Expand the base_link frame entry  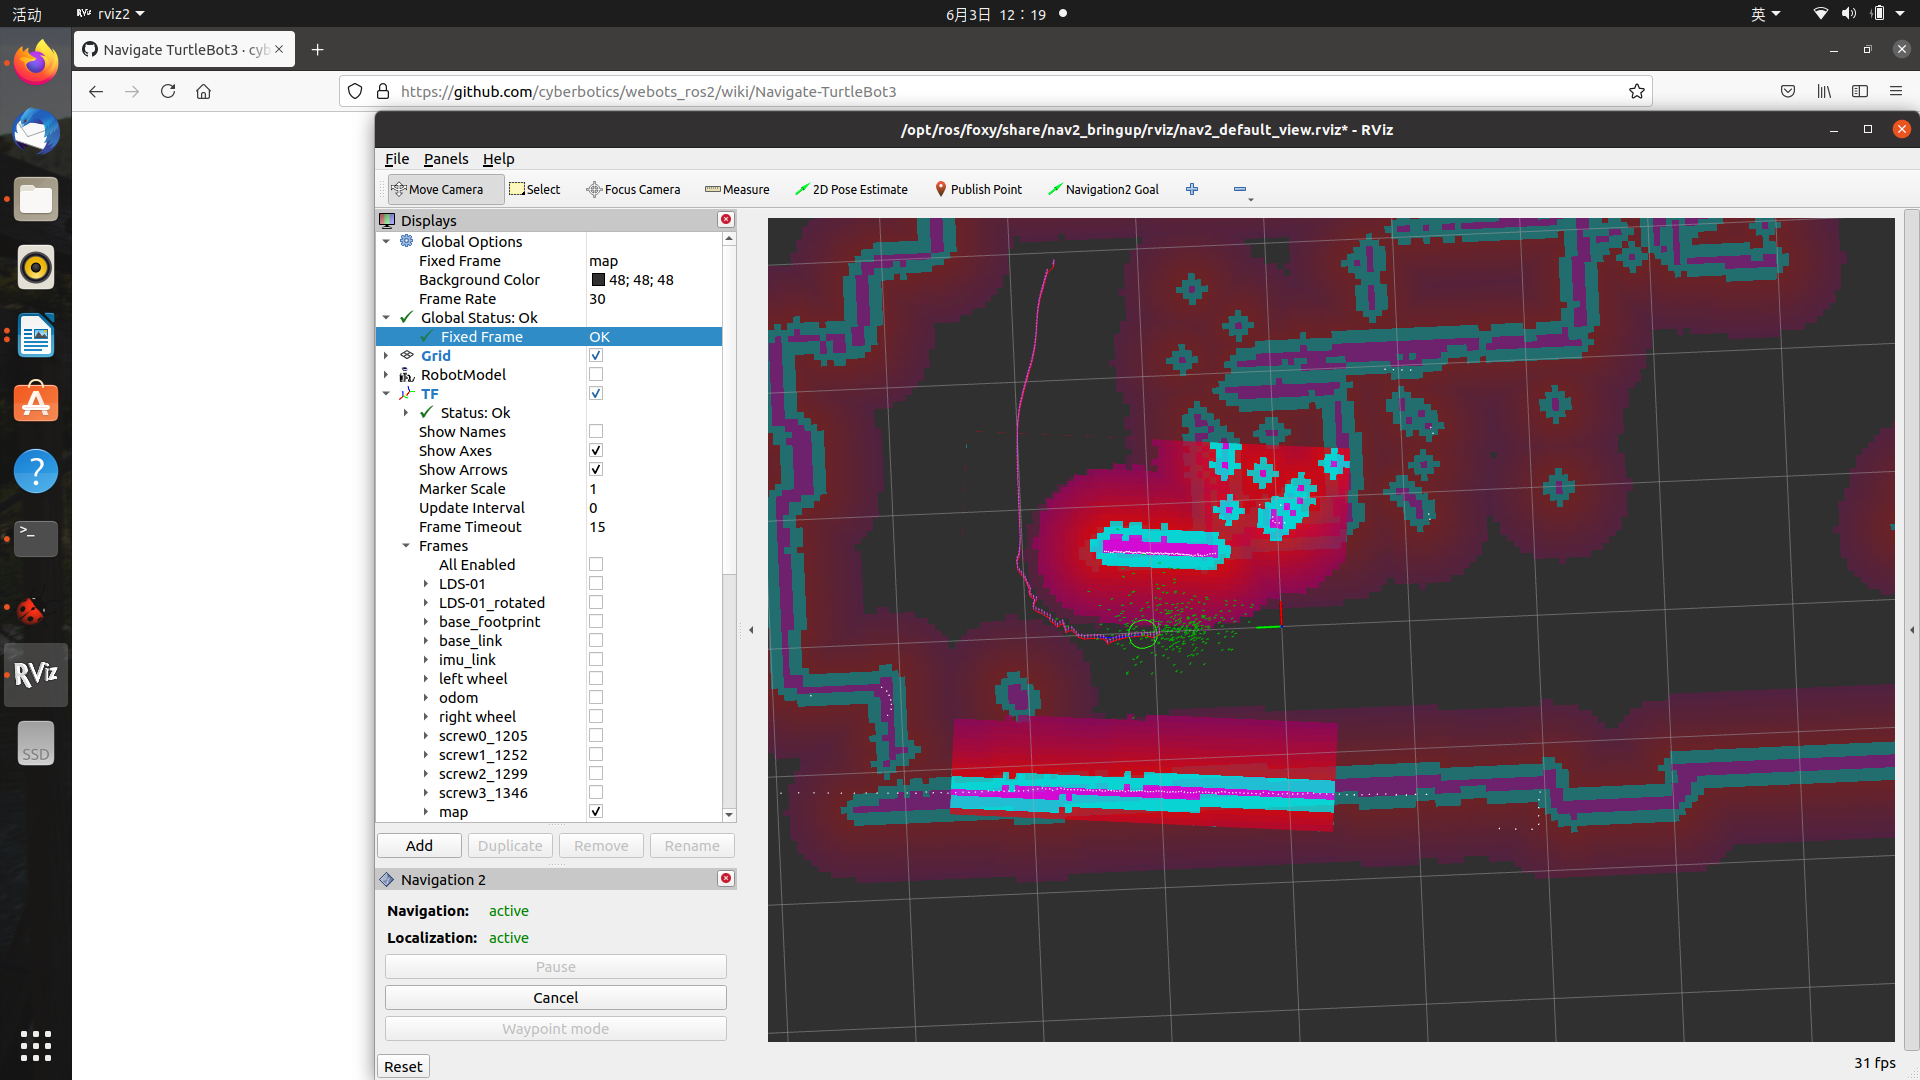pyautogui.click(x=426, y=641)
